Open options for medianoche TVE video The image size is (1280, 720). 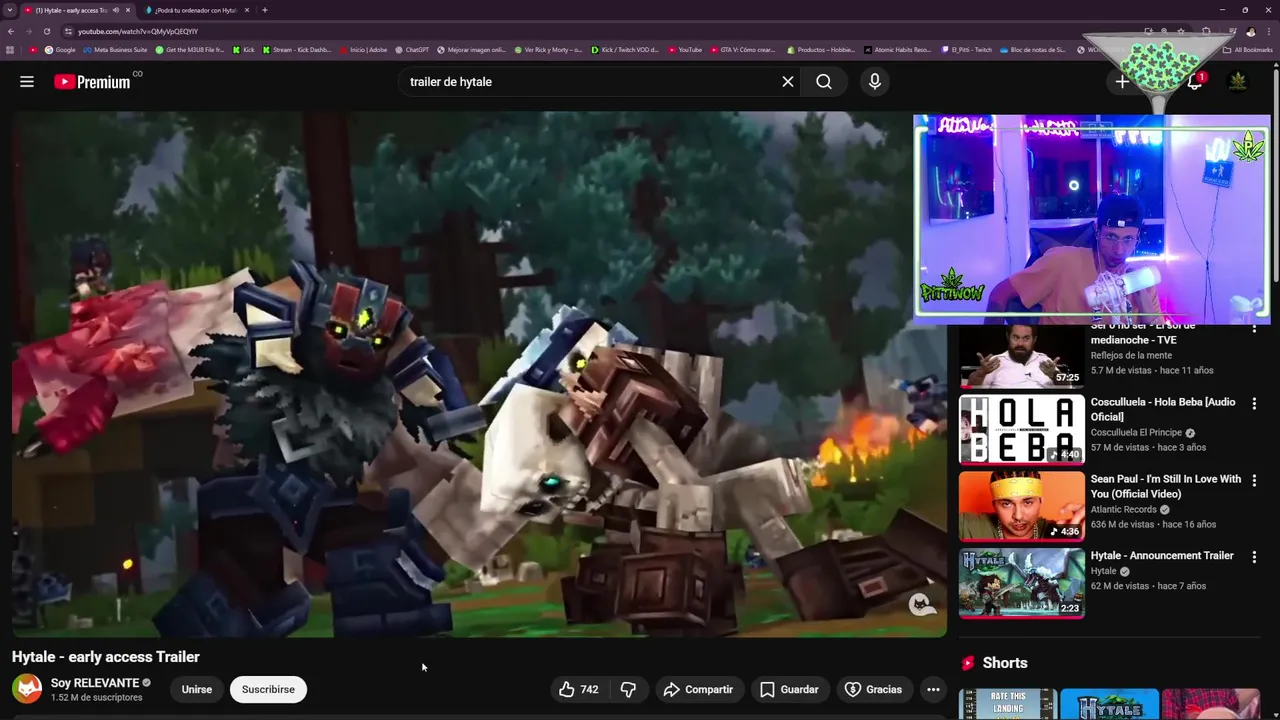click(1254, 329)
